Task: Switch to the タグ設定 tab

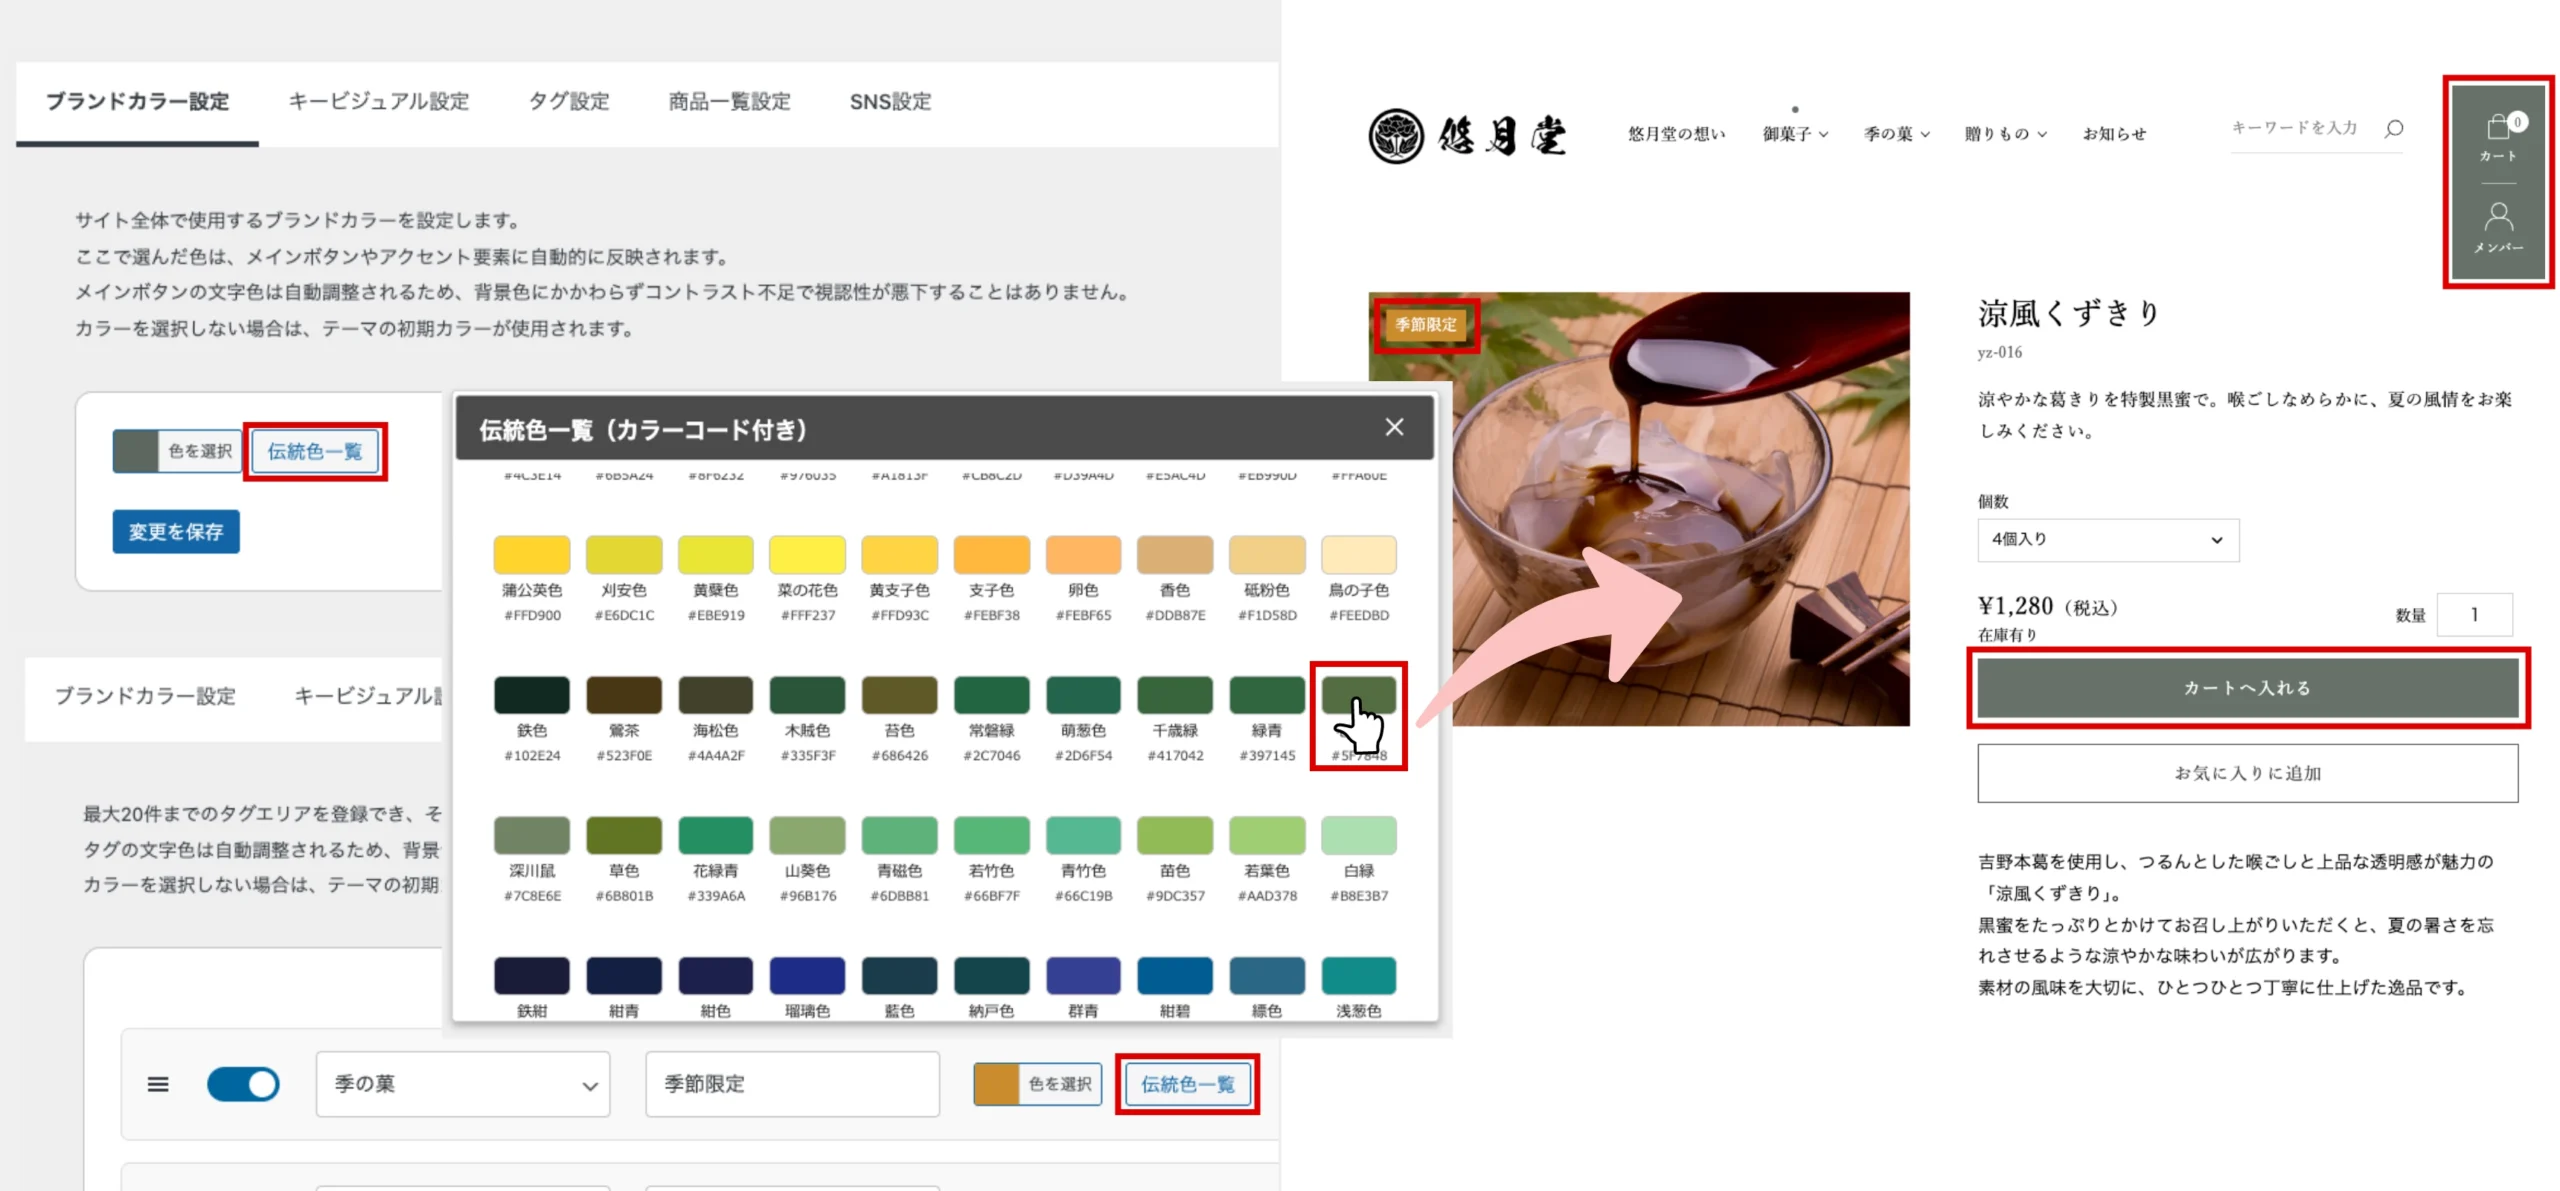Action: tap(568, 100)
